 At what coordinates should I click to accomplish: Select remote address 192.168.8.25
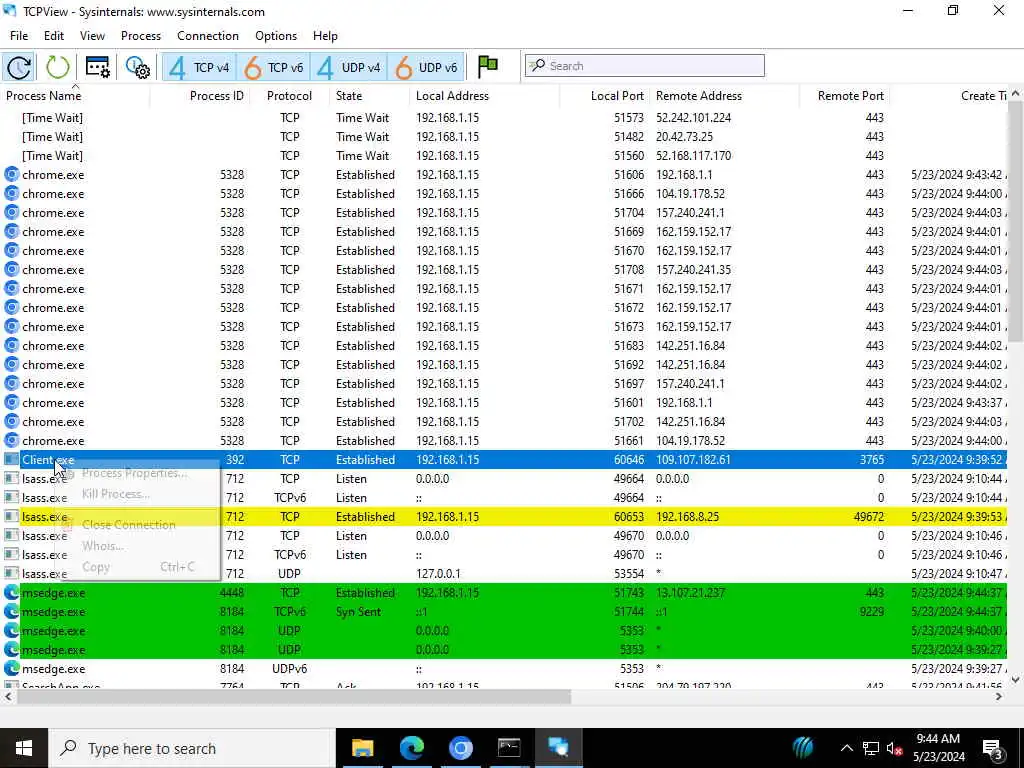click(x=687, y=517)
